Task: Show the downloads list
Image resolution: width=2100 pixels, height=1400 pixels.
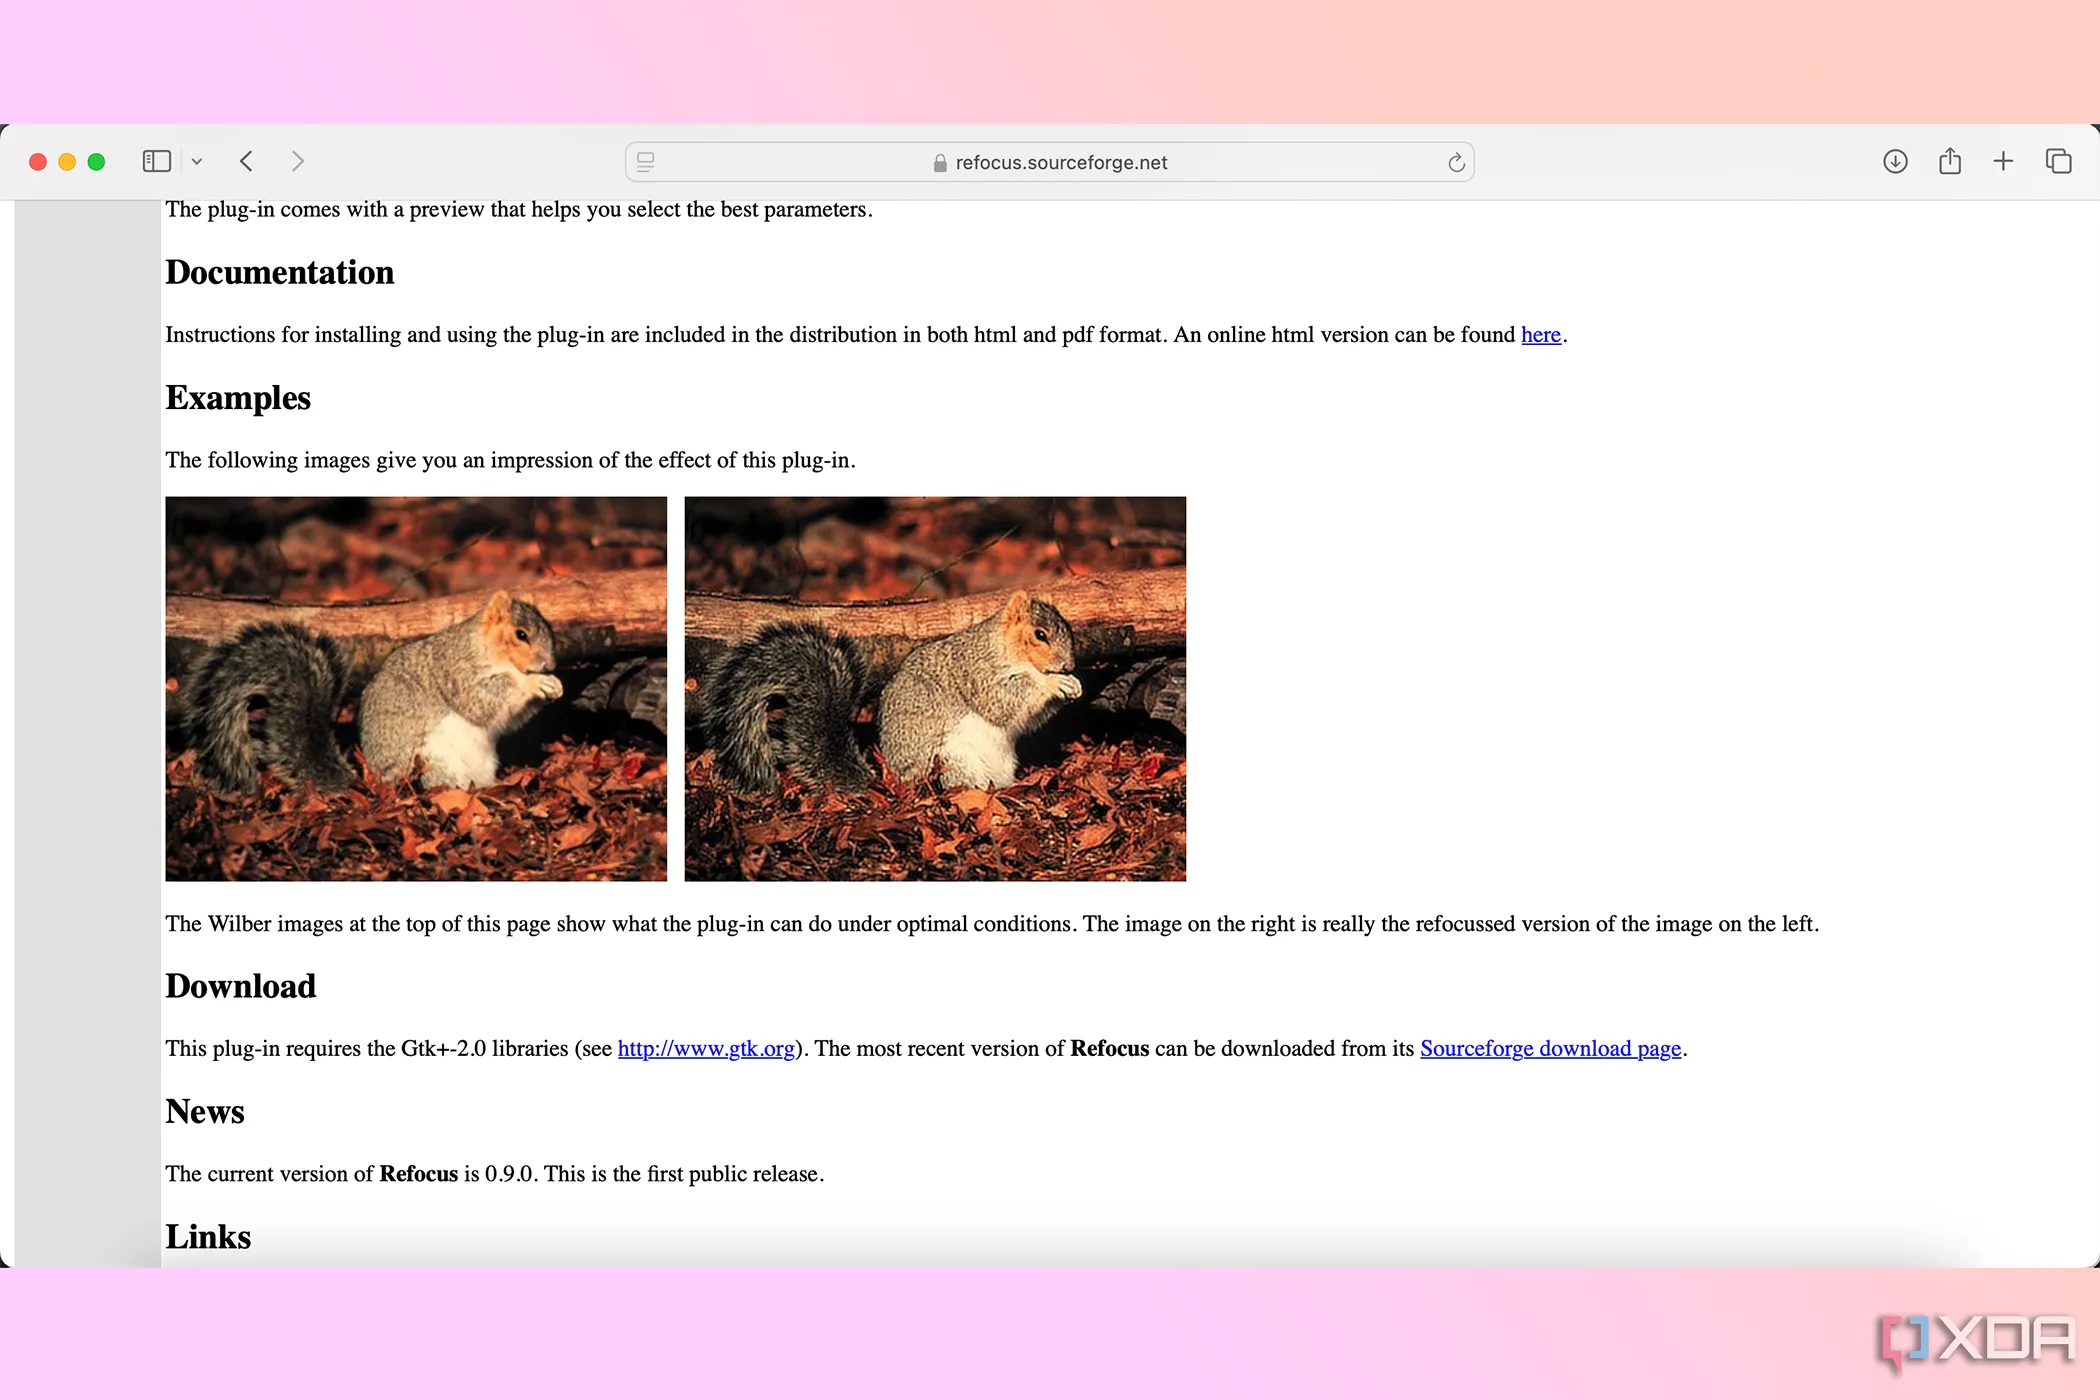Action: pos(1895,161)
